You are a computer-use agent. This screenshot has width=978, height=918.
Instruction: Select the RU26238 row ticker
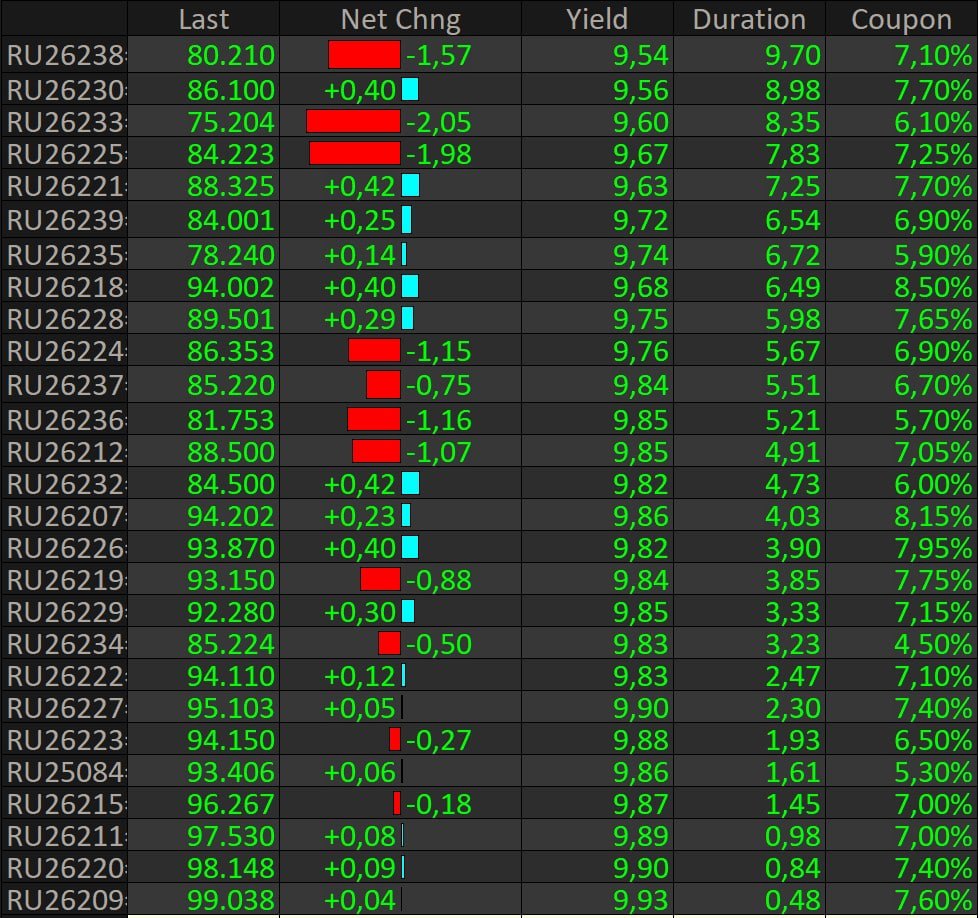65,55
